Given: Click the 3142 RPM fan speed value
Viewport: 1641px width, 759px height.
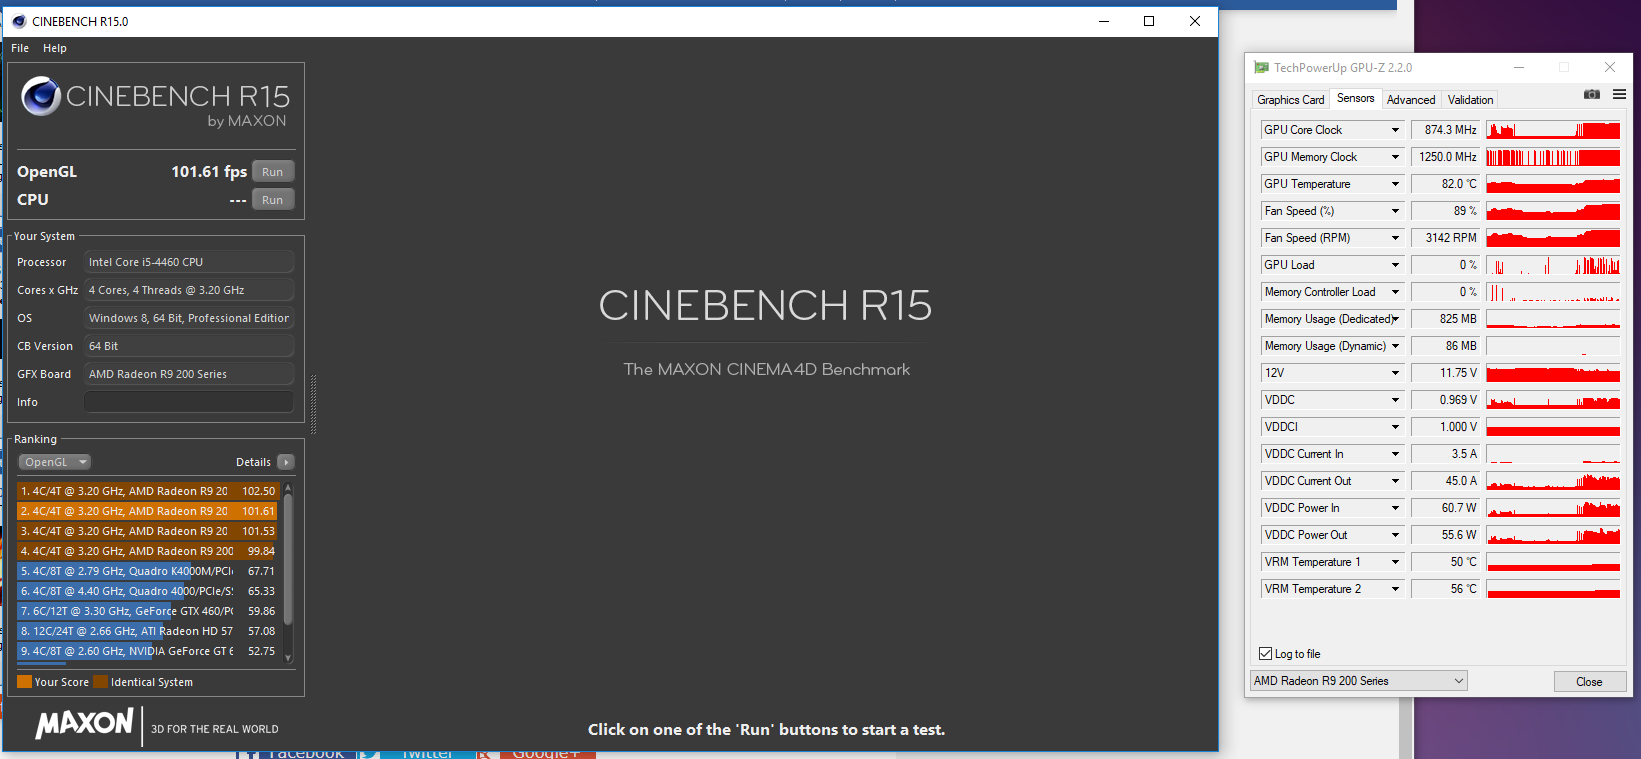Looking at the screenshot, I should 1445,238.
